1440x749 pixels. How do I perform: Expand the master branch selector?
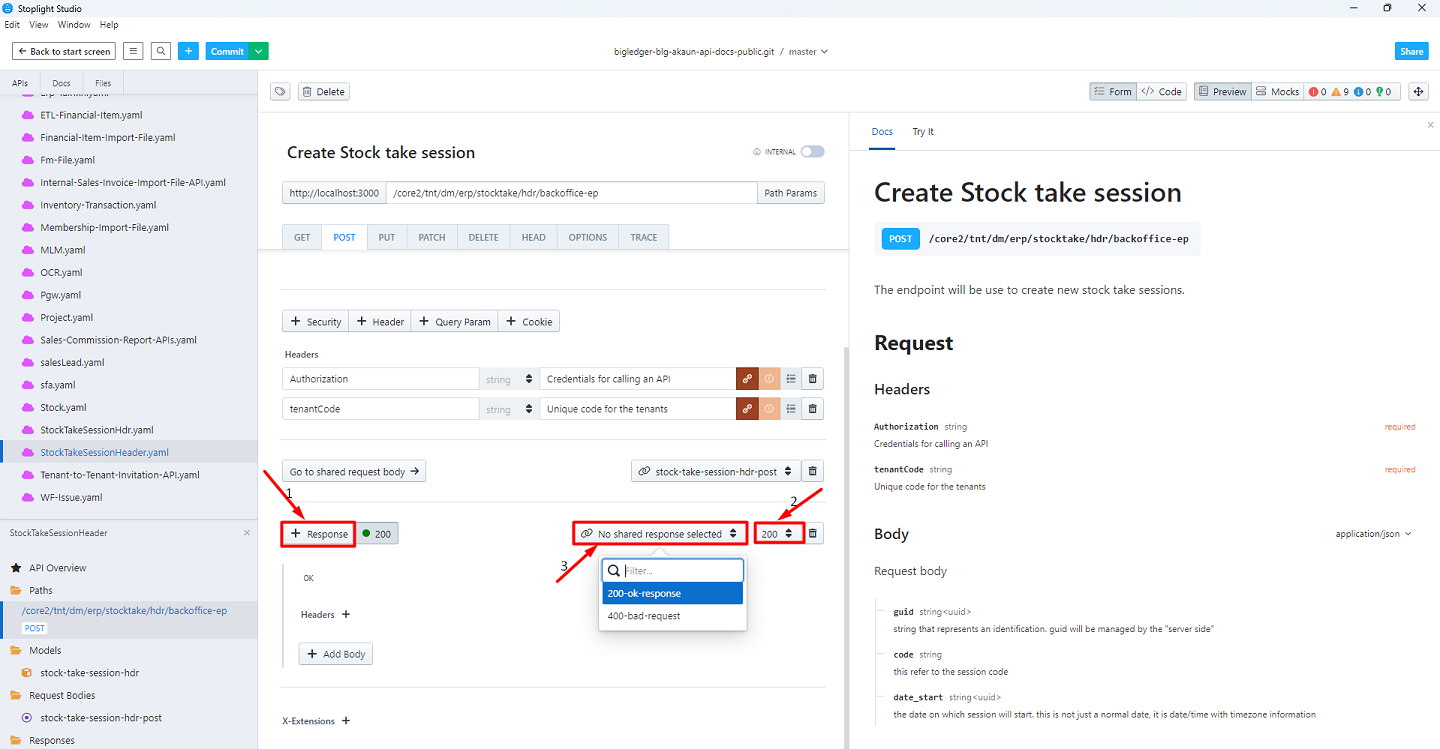(808, 51)
